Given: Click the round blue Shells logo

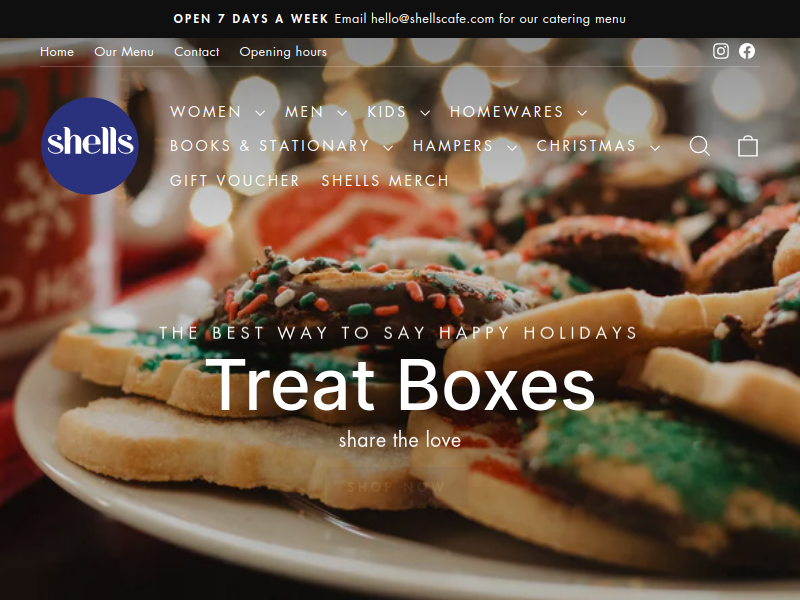Looking at the screenshot, I should pyautogui.click(x=90, y=146).
